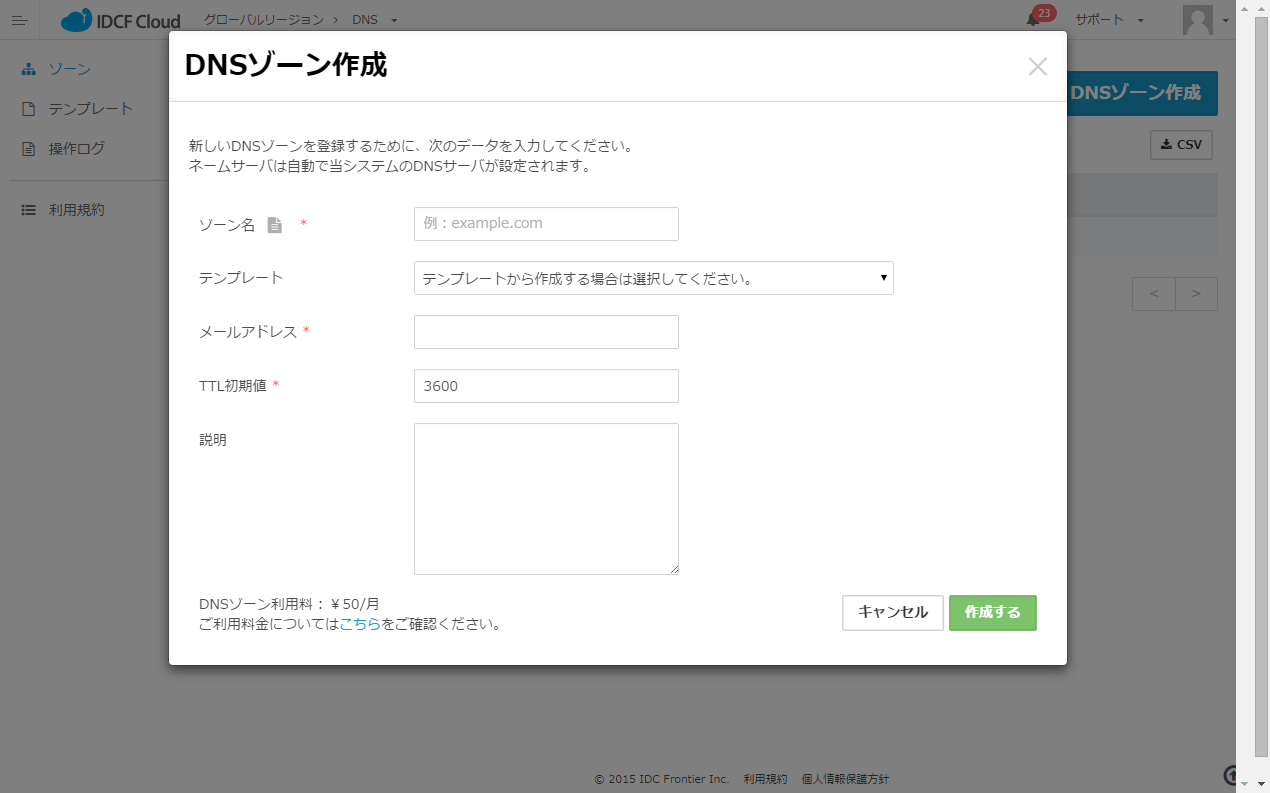Click the ゾーン名 input field

click(546, 224)
